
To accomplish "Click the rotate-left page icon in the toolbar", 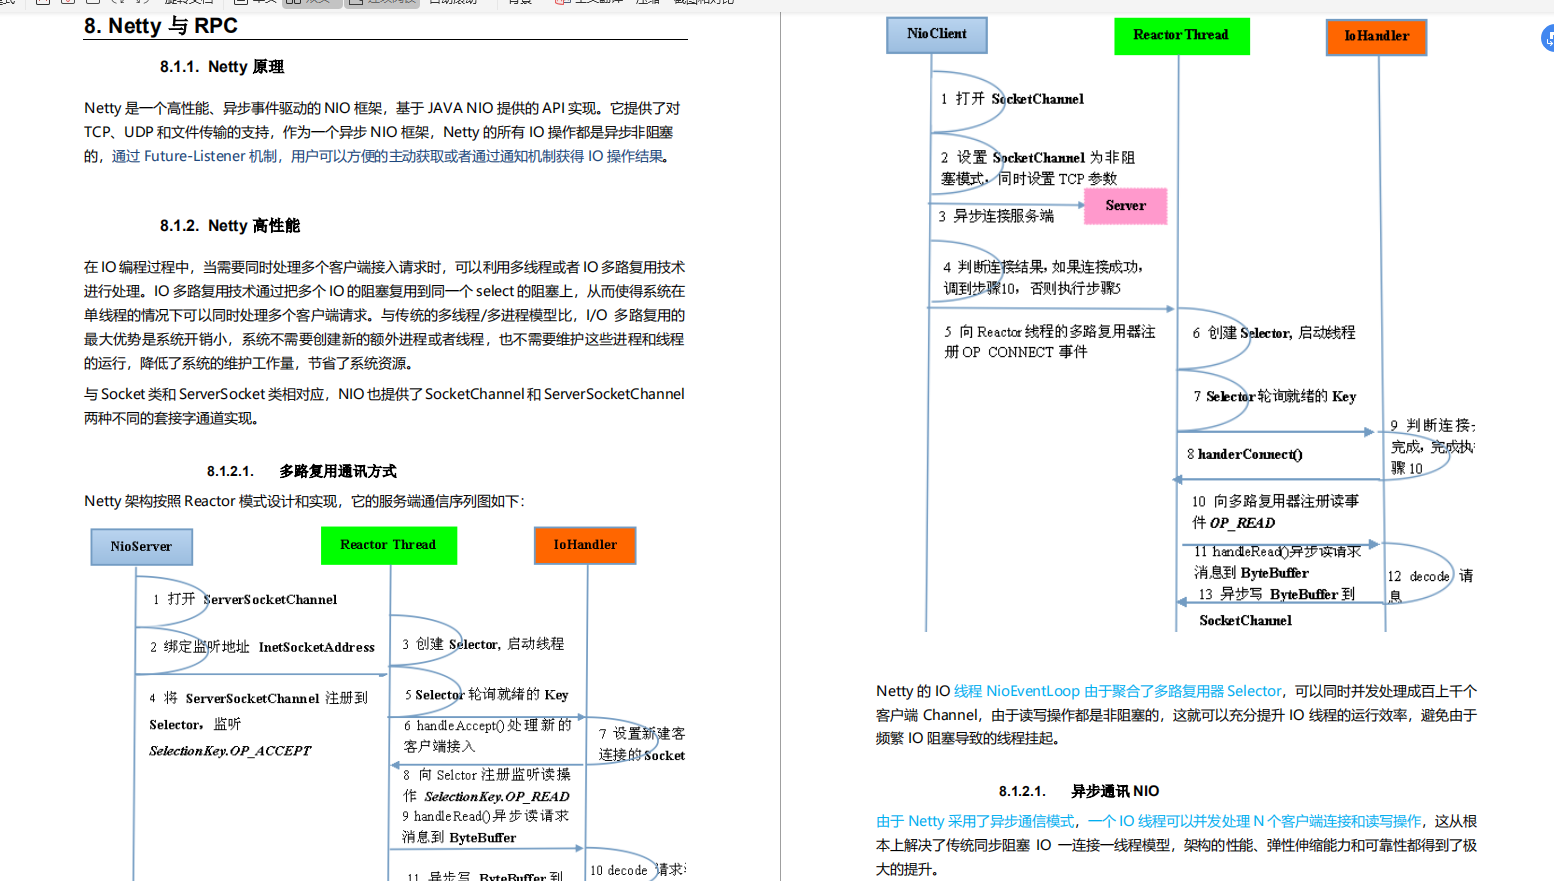I will [x=121, y=5].
